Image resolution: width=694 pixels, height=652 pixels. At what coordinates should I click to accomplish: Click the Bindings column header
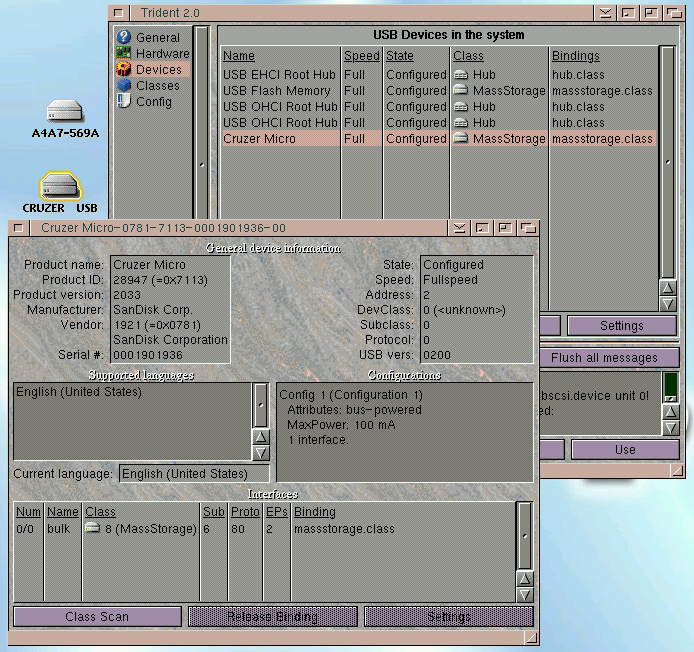575,56
